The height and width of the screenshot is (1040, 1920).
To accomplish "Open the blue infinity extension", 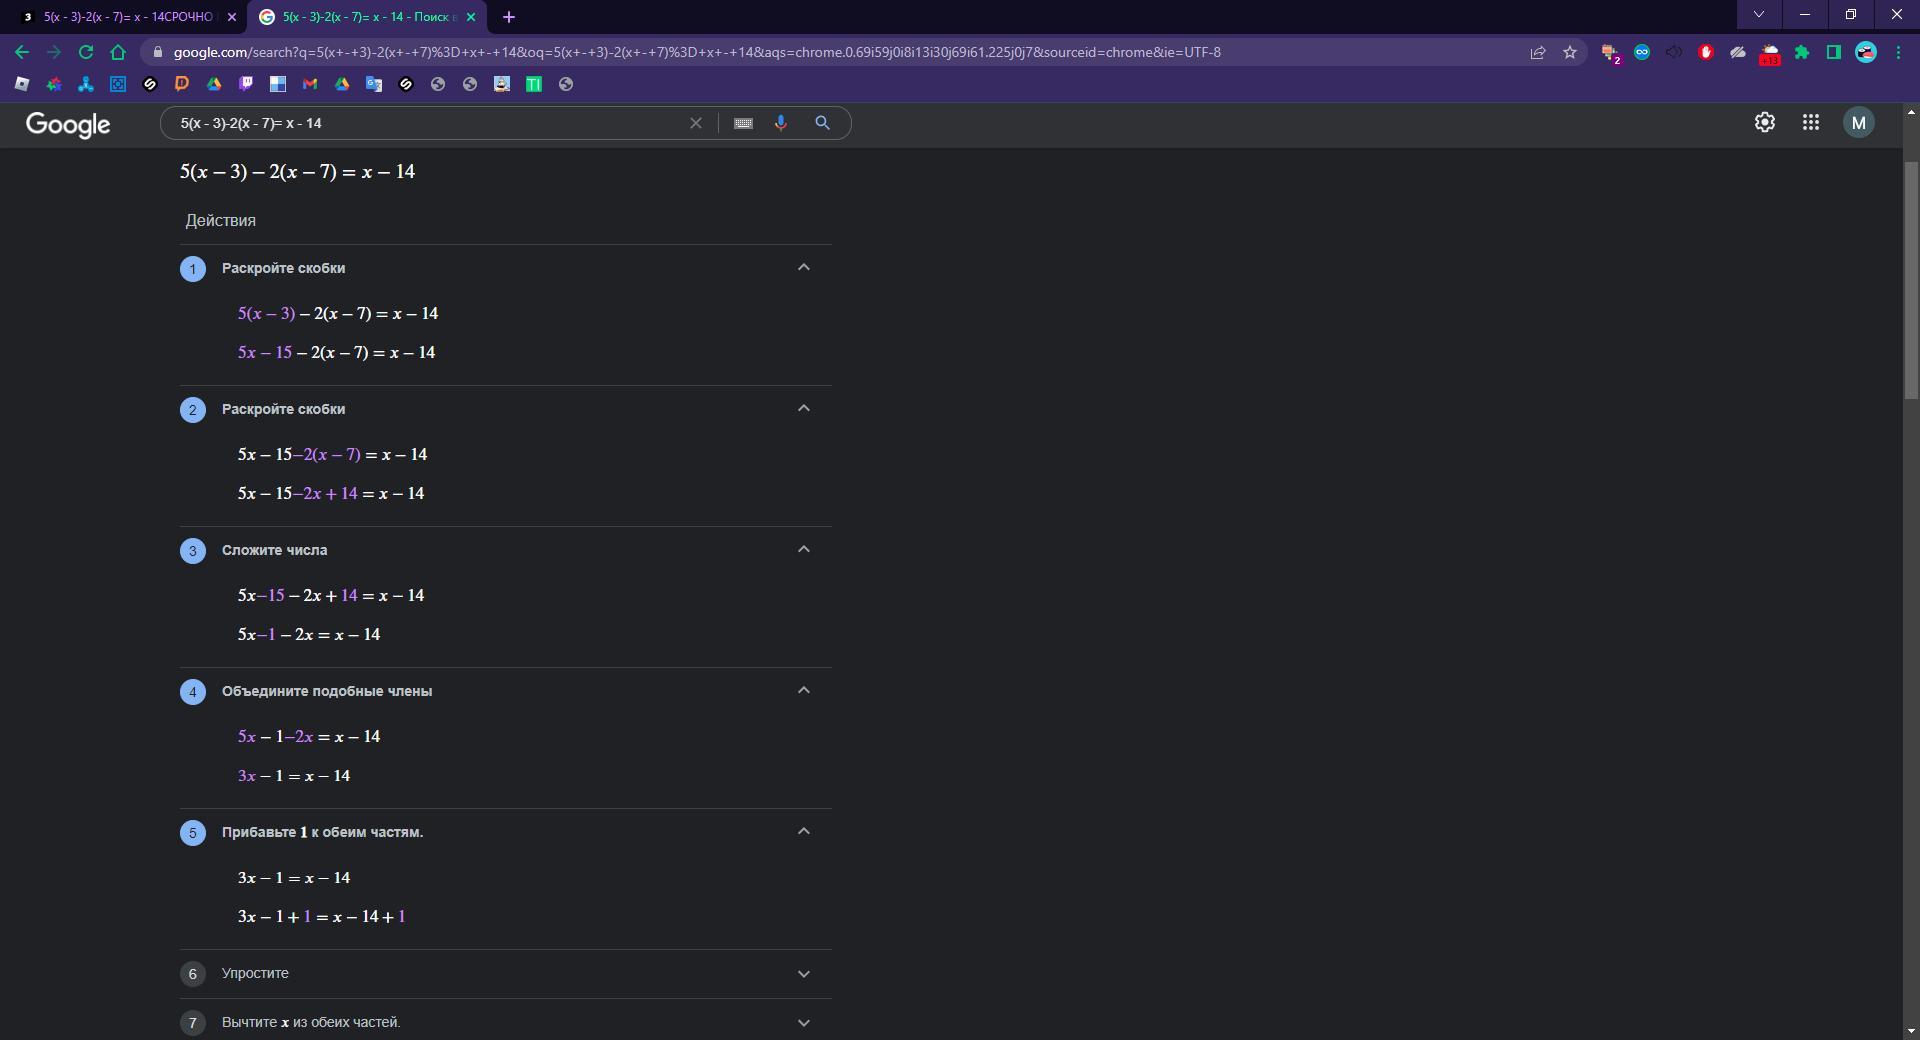I will pyautogui.click(x=1642, y=52).
